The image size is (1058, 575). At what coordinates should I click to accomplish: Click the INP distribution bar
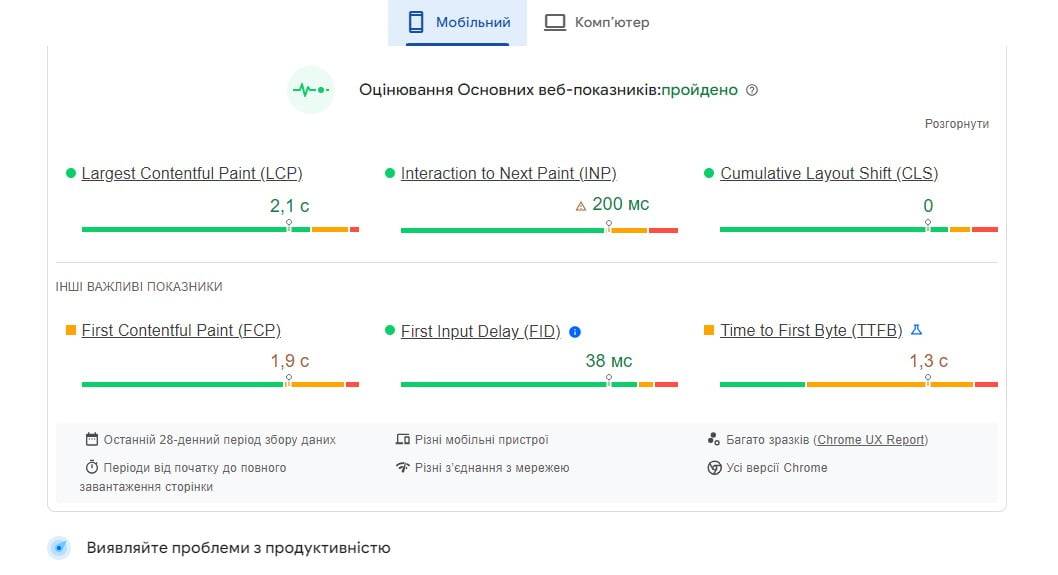pos(539,230)
